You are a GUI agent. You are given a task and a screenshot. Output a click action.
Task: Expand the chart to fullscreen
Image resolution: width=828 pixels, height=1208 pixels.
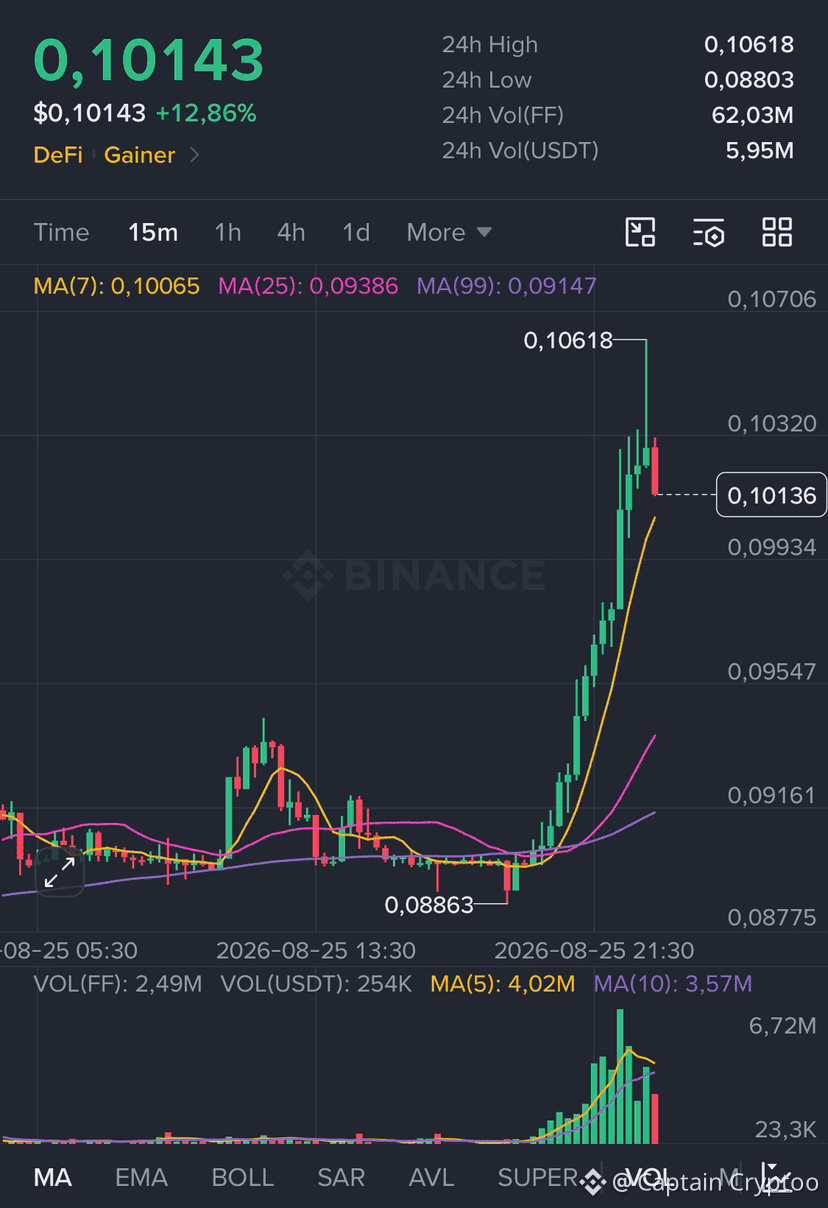60,872
